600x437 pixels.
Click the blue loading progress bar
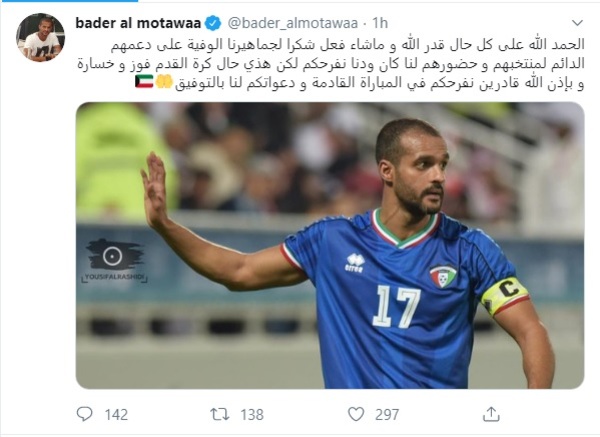coord(69,1)
